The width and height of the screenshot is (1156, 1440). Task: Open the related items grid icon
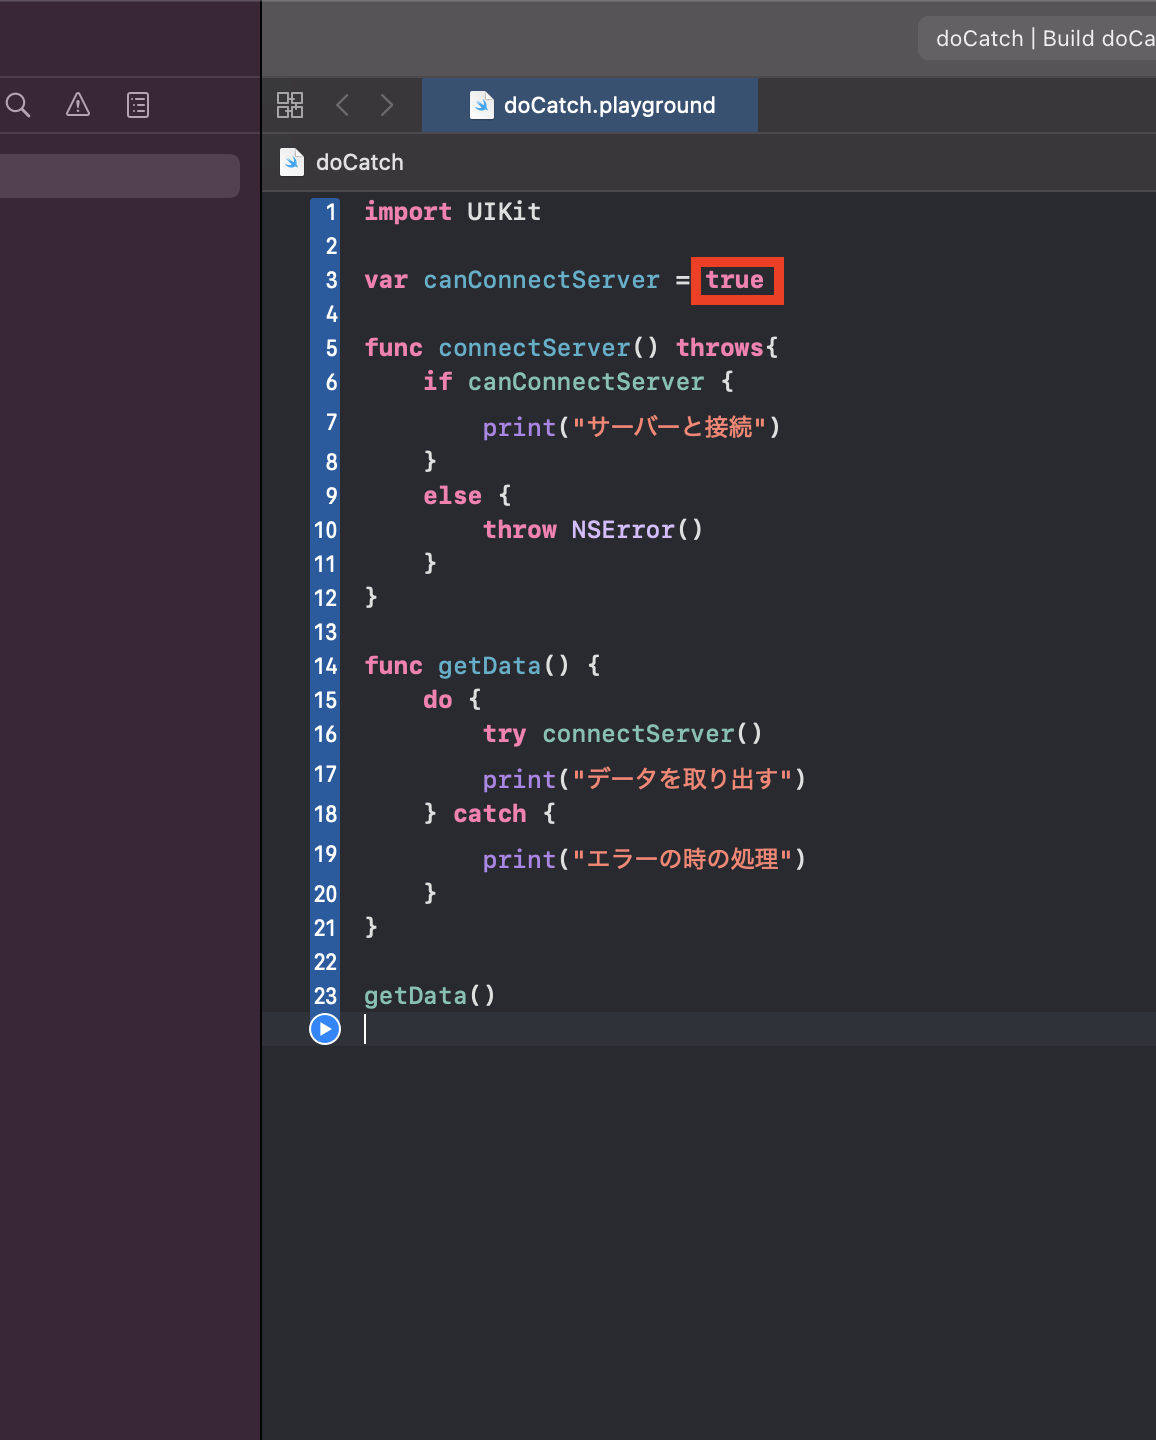290,105
